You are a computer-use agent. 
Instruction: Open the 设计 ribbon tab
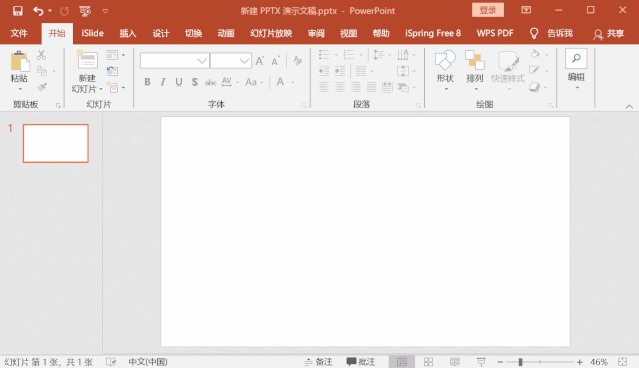[161, 33]
